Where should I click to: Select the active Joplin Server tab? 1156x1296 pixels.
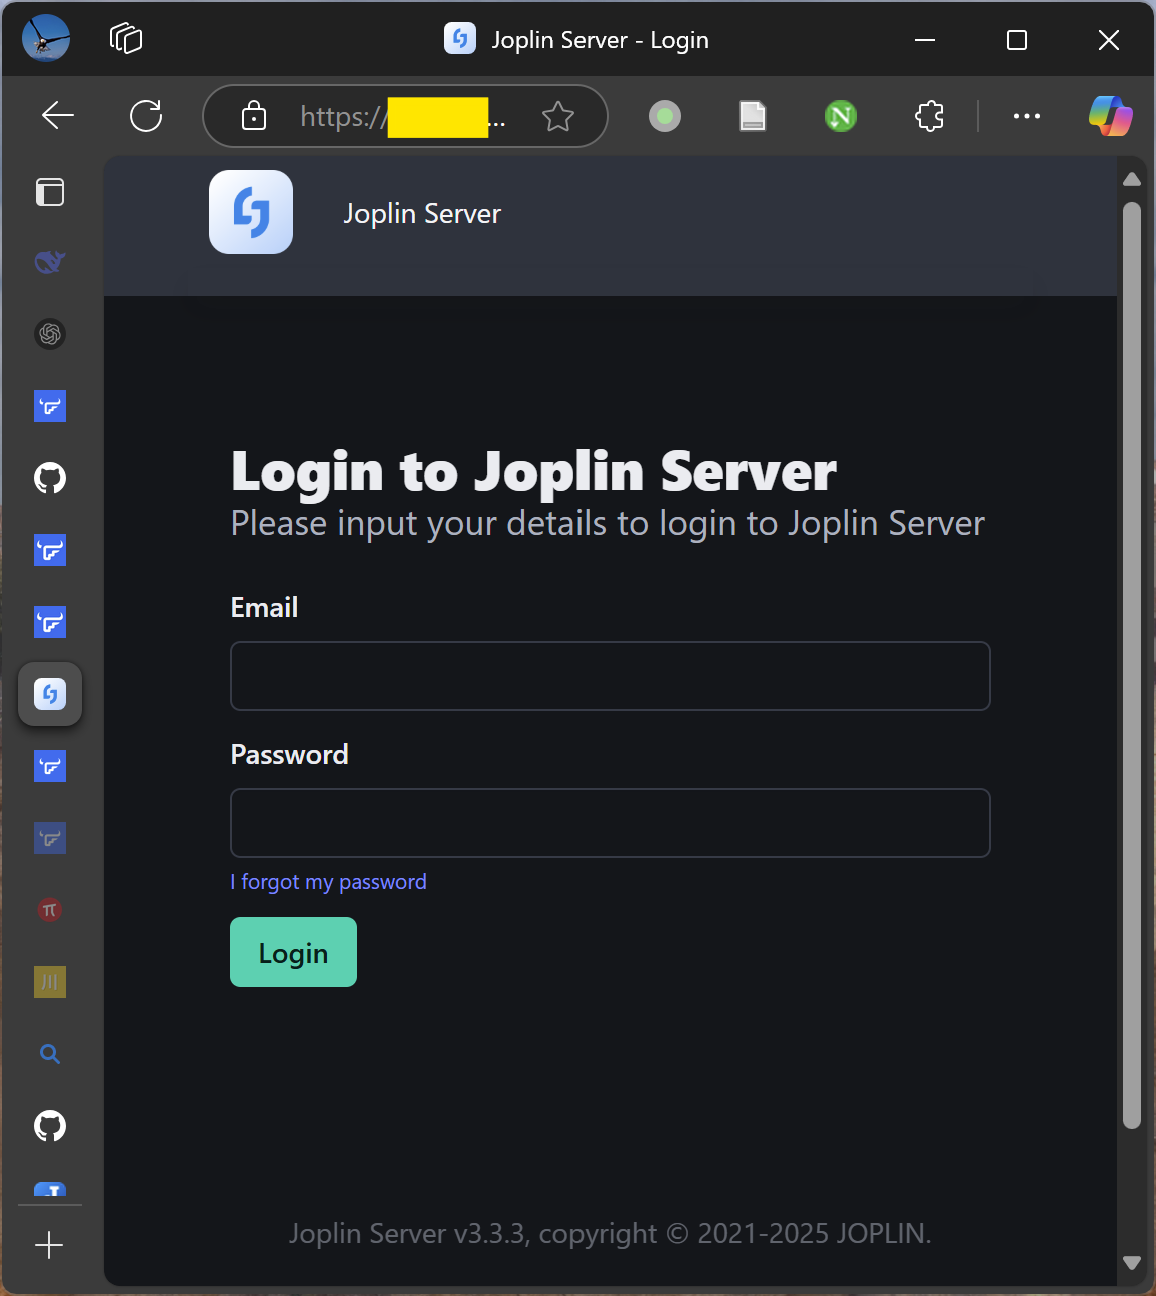click(50, 694)
